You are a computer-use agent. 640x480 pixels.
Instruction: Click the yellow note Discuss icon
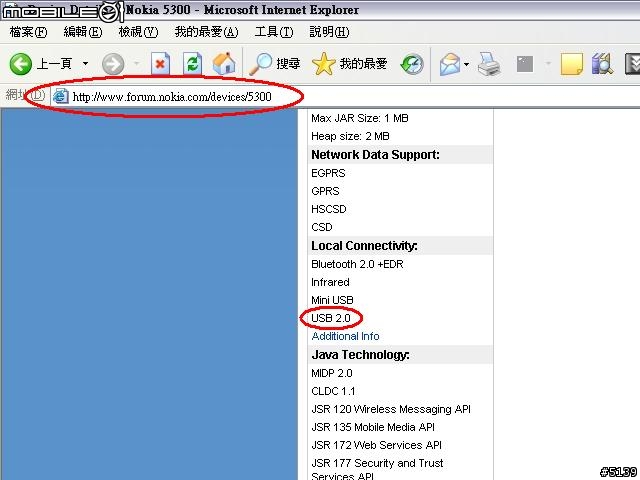pyautogui.click(x=571, y=64)
